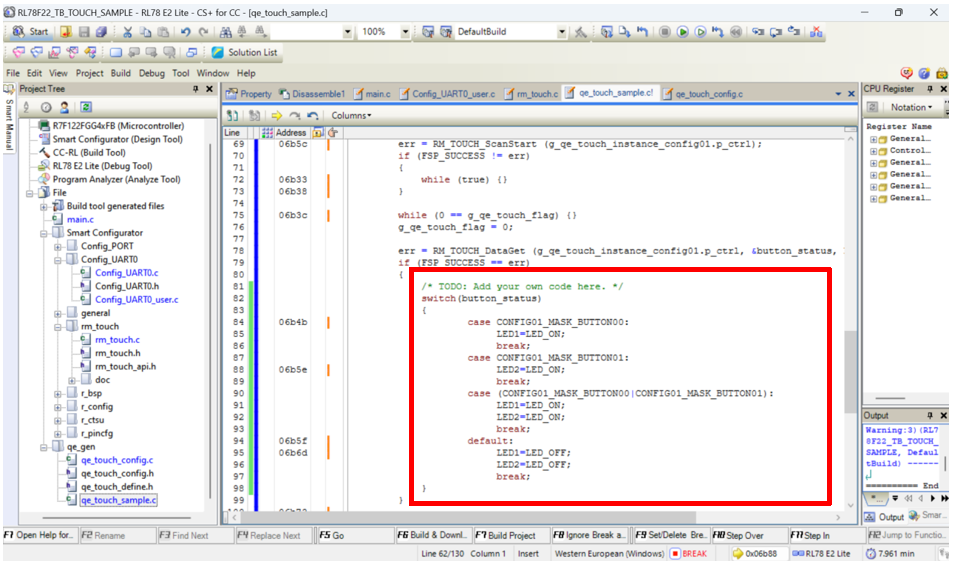
Task: Select qe_touch_config.c in Project Tree
Action: (x=117, y=460)
